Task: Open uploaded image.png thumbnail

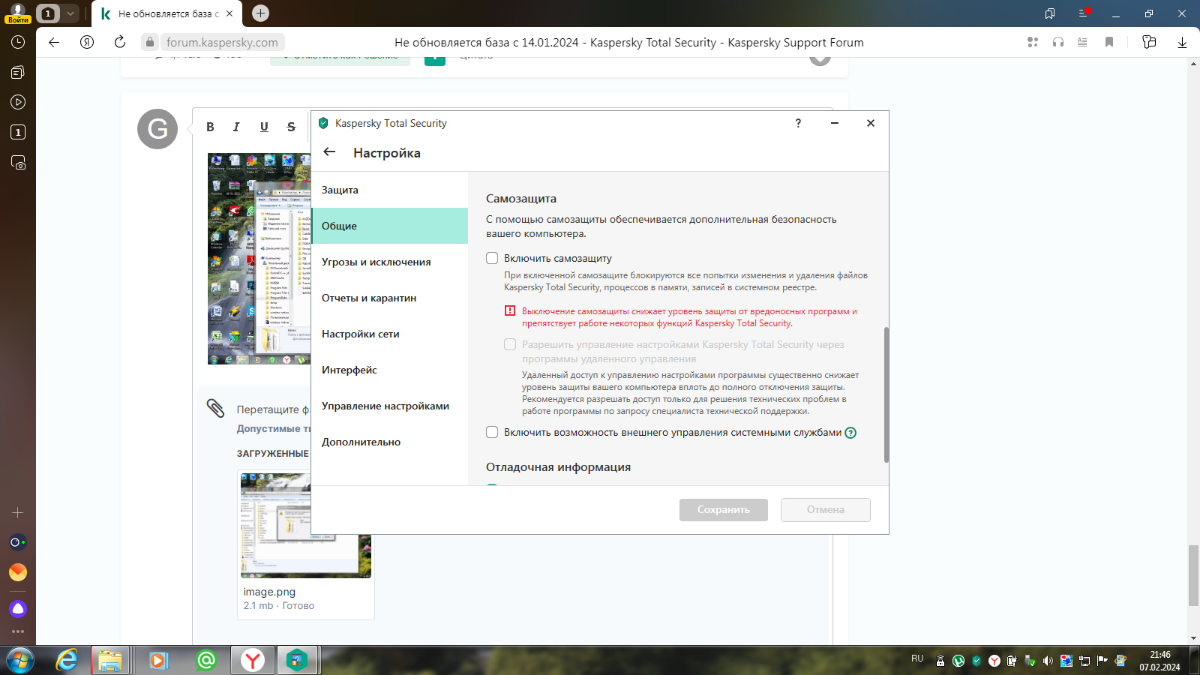Action: [x=306, y=525]
